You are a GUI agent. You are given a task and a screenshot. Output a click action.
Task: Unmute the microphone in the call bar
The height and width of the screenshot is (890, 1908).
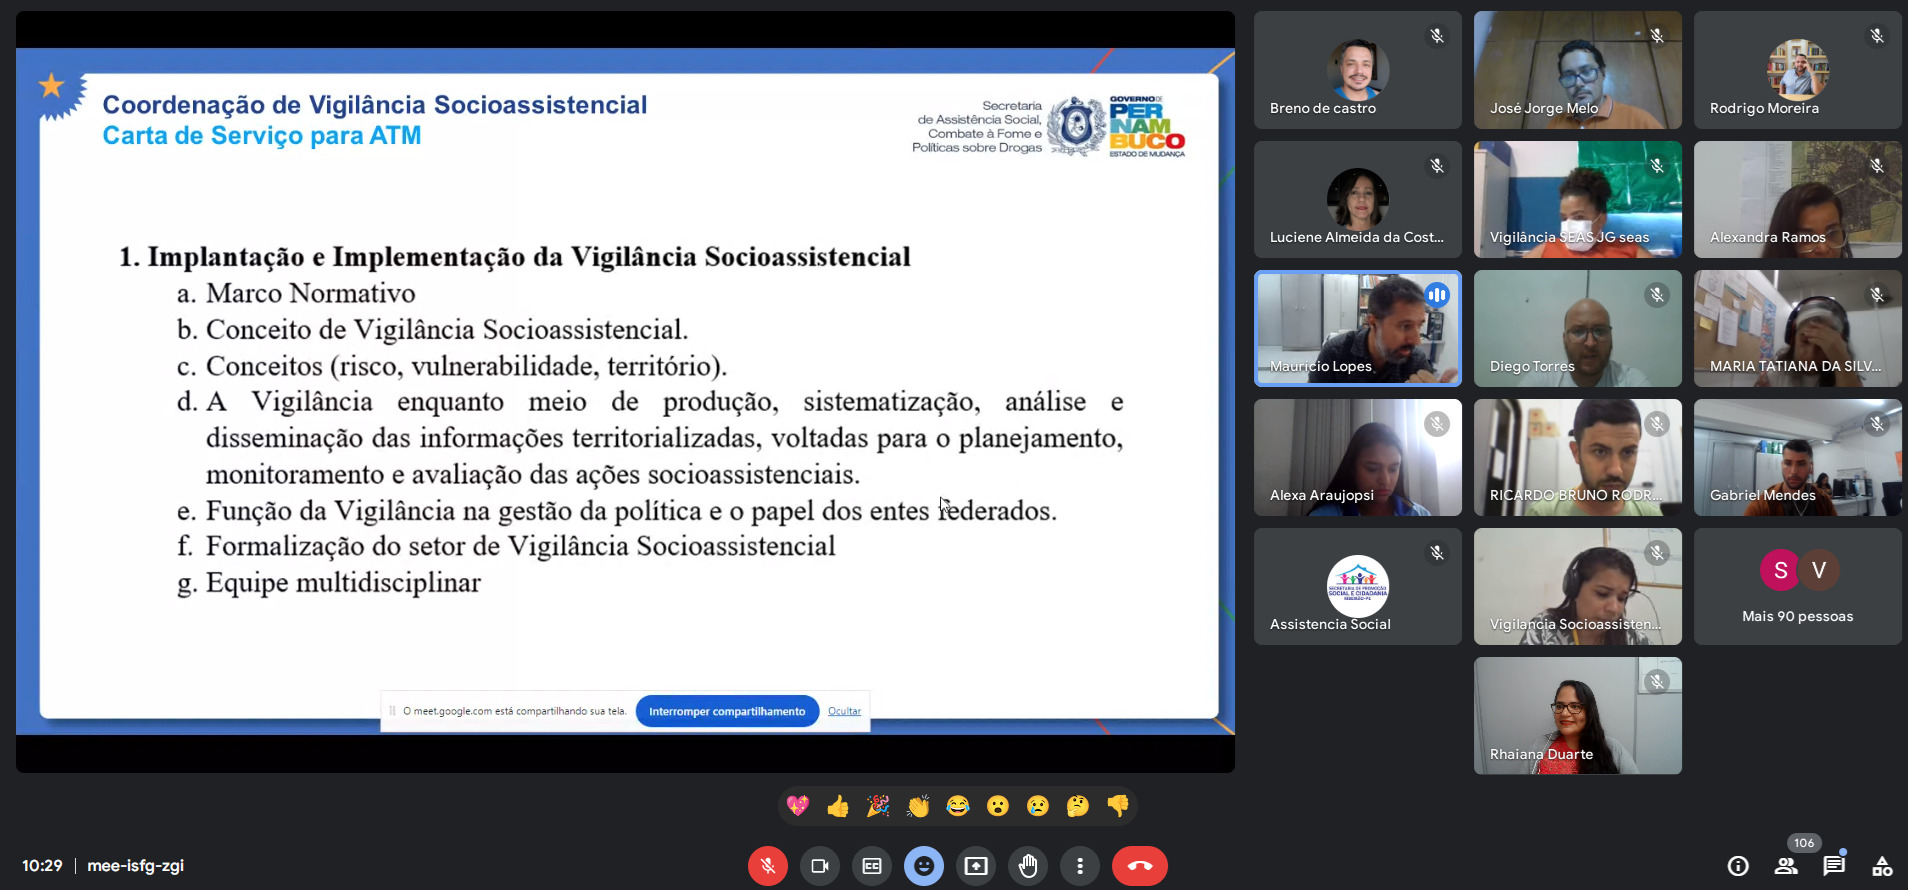(767, 866)
